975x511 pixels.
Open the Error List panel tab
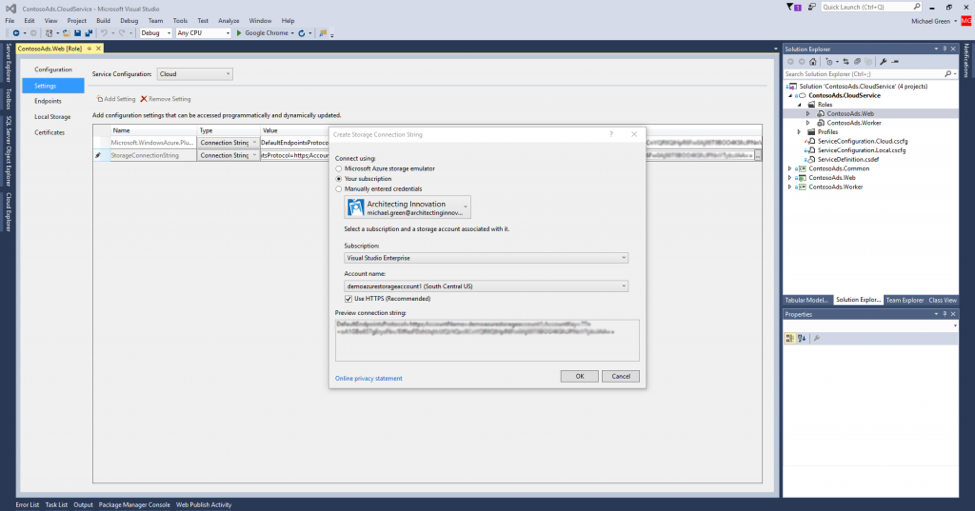pos(27,505)
